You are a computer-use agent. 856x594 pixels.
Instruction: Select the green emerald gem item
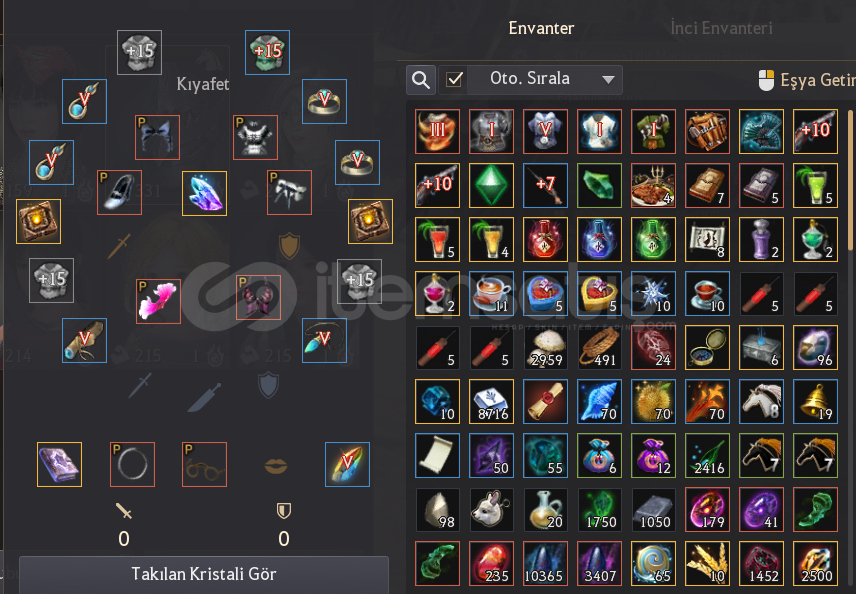click(491, 186)
